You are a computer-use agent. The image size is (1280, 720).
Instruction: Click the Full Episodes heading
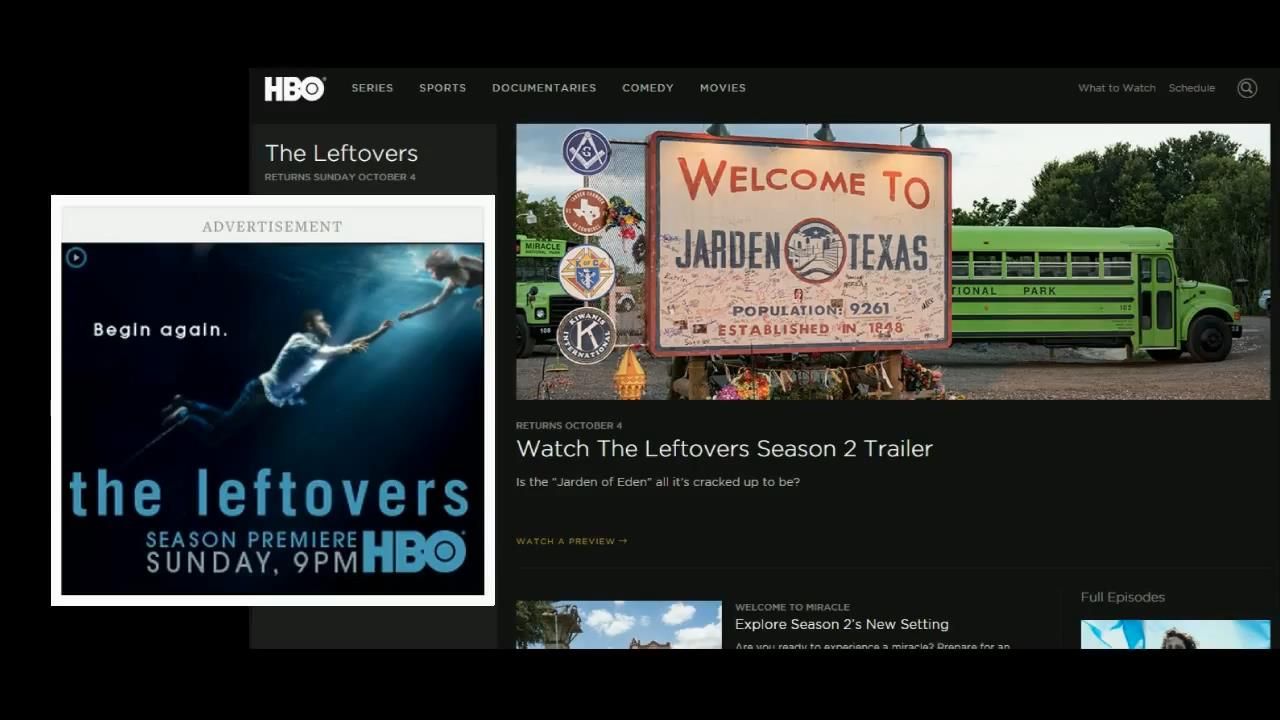tap(1122, 597)
